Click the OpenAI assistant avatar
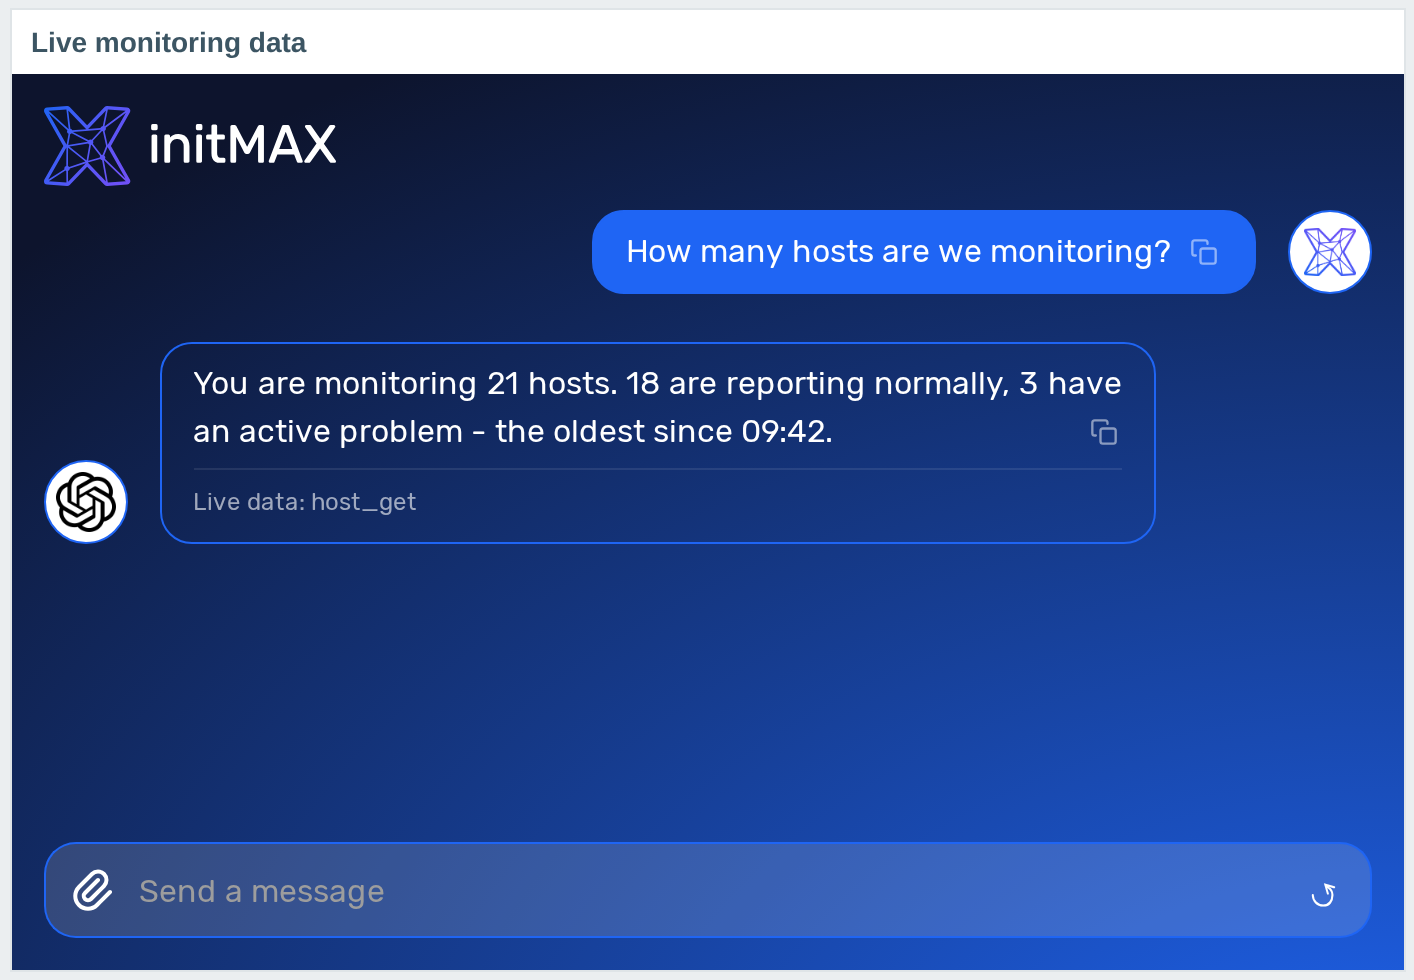Viewport: 1414px width, 980px height. (86, 502)
